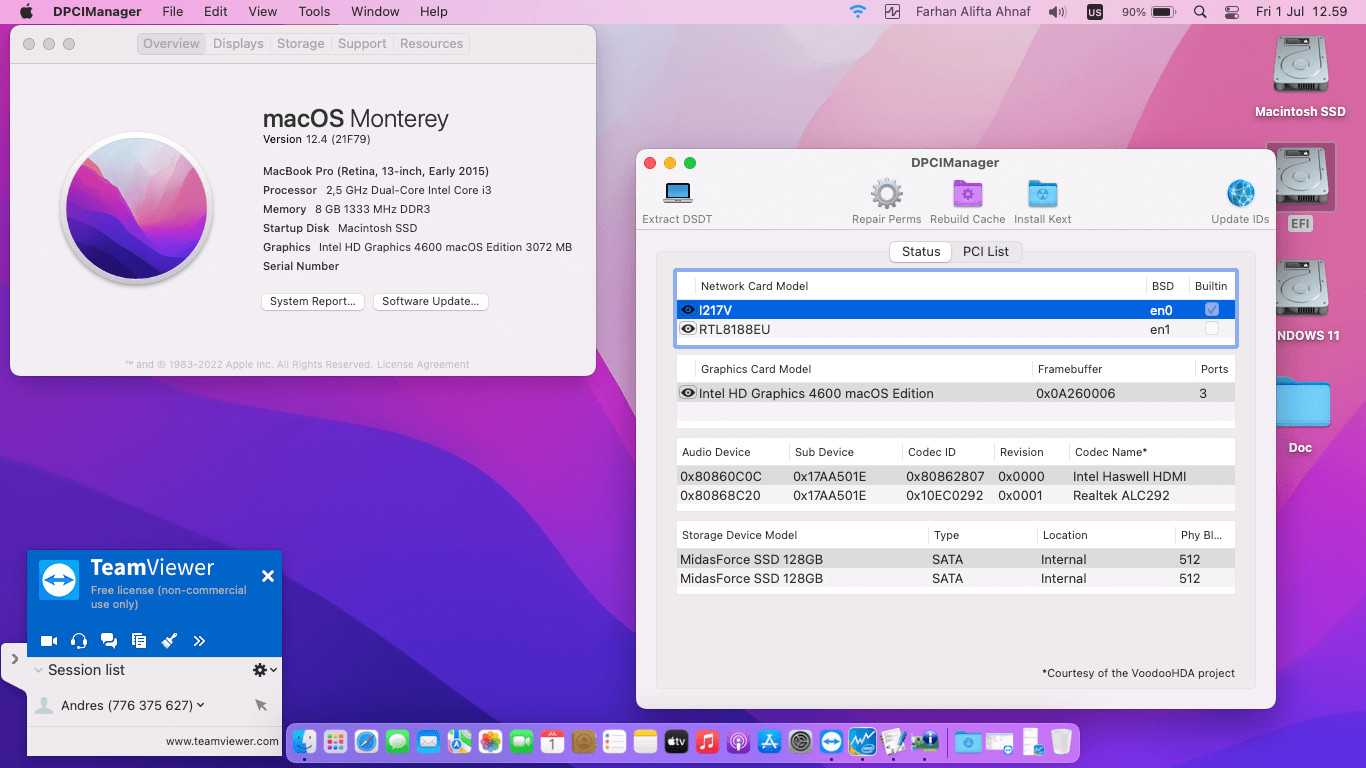
Task: Open the Trash in the dock
Action: tap(1061, 741)
